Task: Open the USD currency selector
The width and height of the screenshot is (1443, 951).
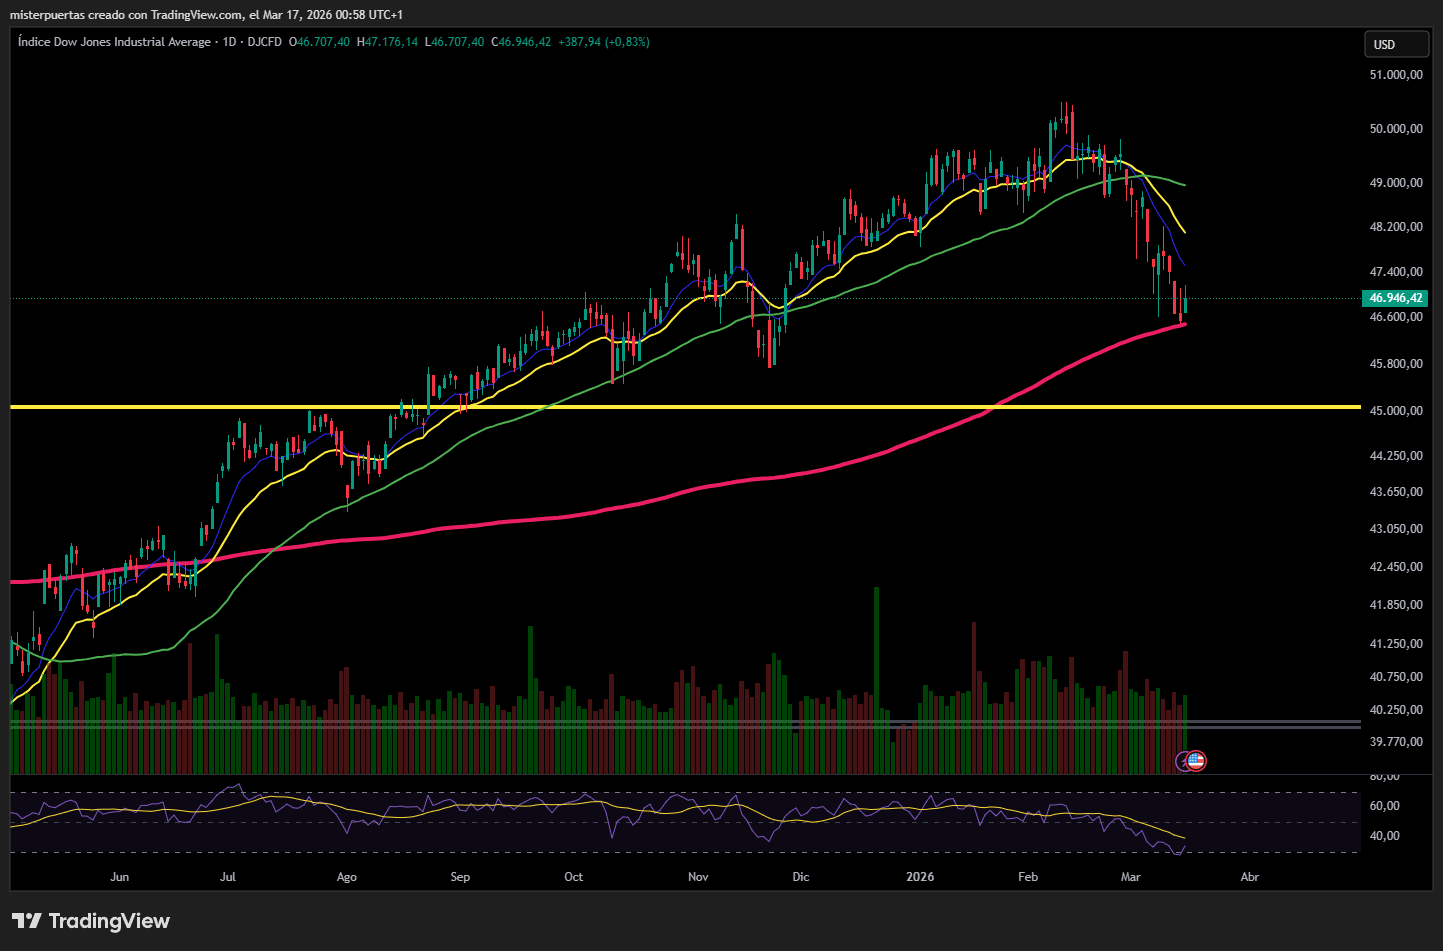Action: [1397, 44]
